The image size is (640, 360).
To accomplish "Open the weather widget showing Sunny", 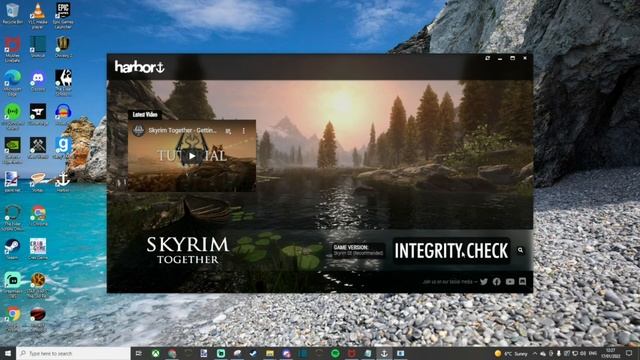I will 511,353.
